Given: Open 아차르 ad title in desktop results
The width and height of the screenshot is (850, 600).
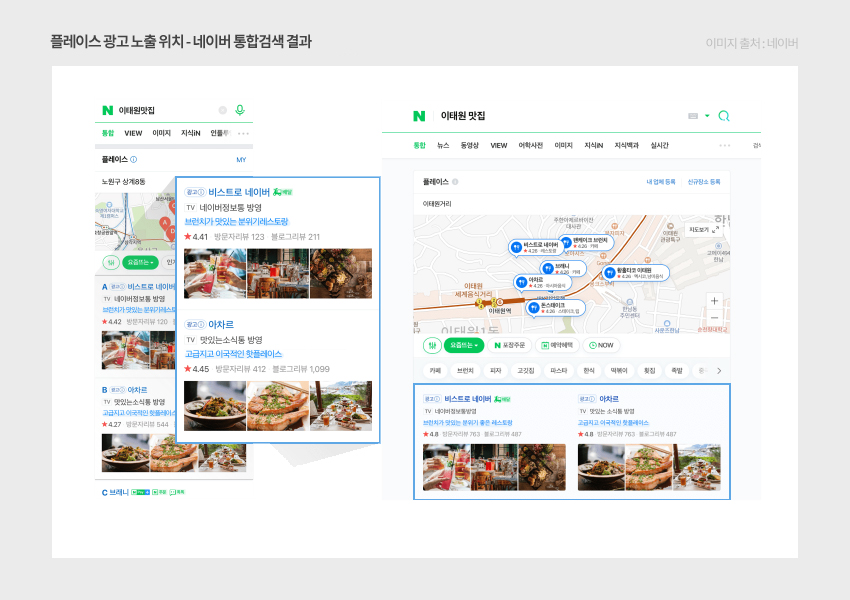Looking at the screenshot, I should (609, 399).
